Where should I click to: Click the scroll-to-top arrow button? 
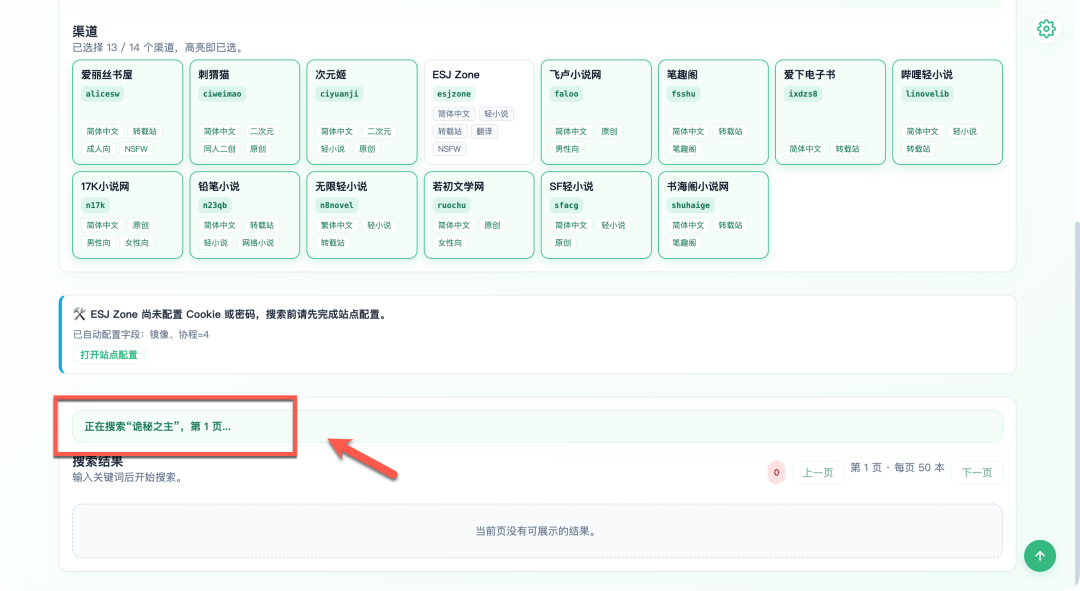pyautogui.click(x=1039, y=556)
